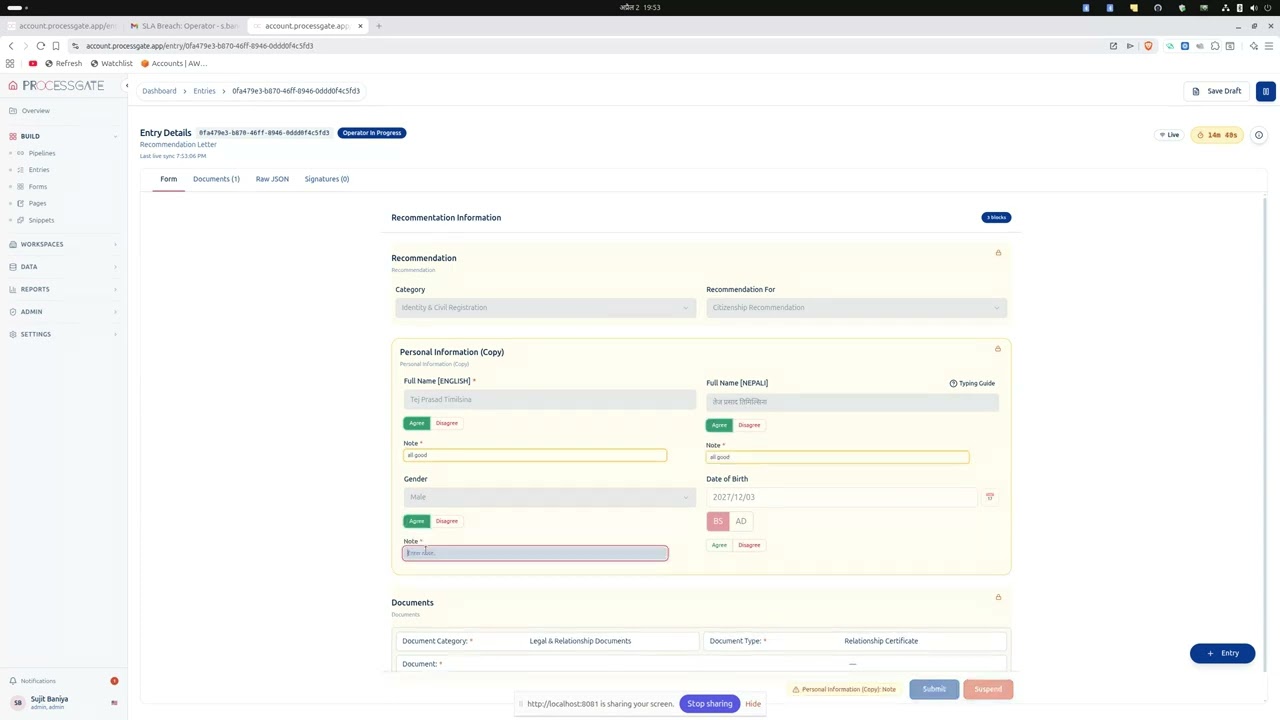Open Pages in the sidebar

pos(37,203)
